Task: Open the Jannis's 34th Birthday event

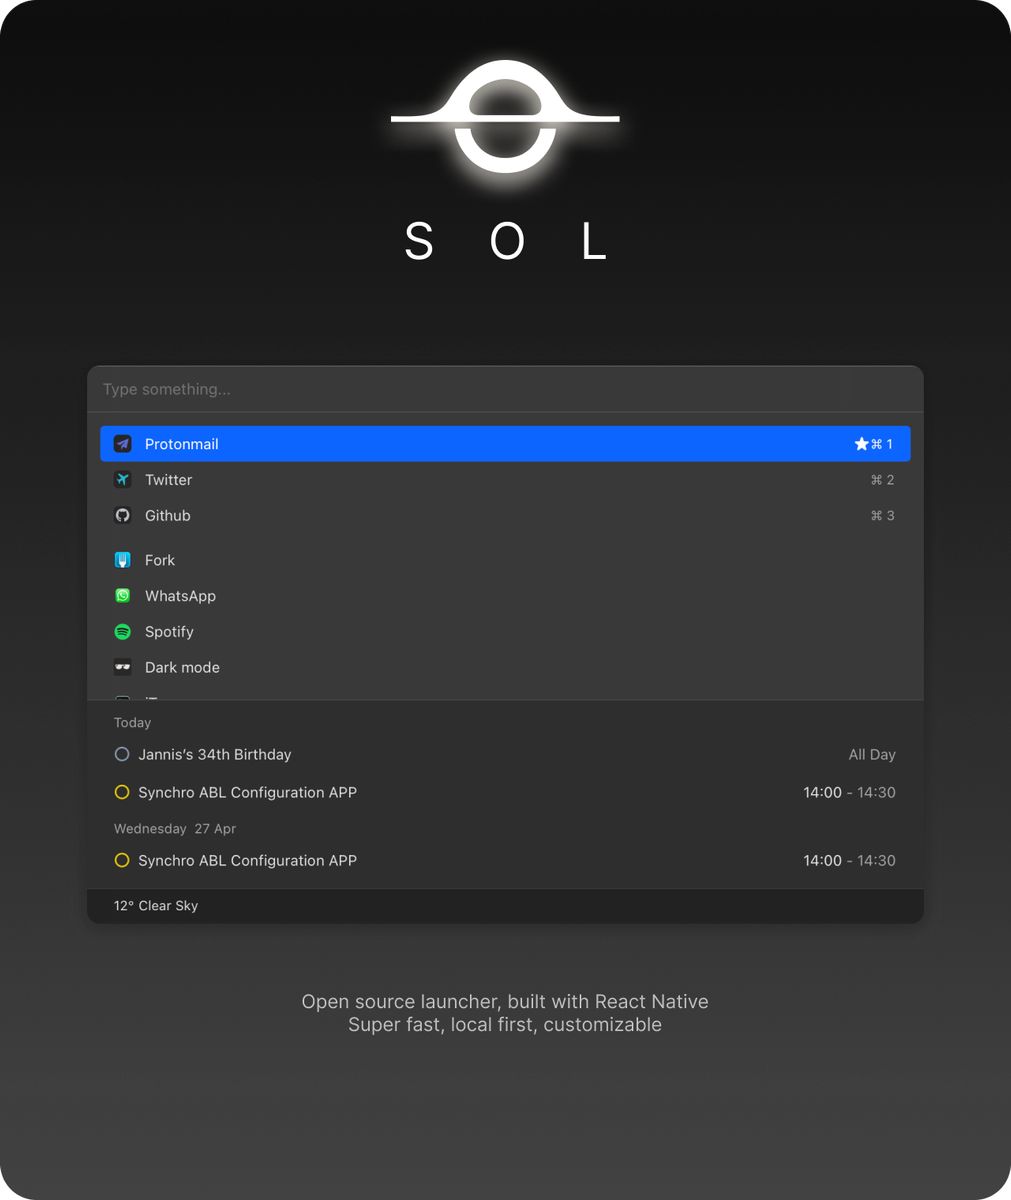Action: tap(214, 754)
